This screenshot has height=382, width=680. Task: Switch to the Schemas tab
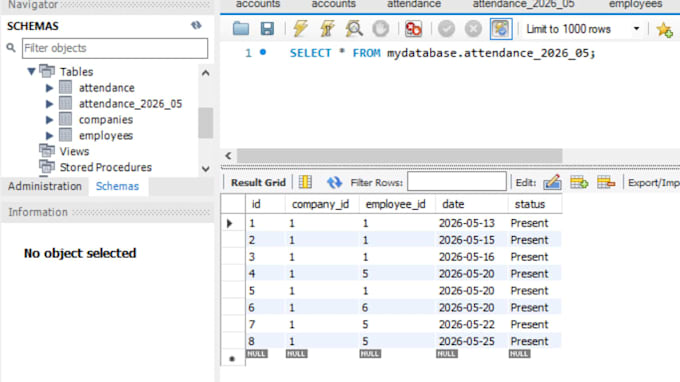tap(117, 186)
